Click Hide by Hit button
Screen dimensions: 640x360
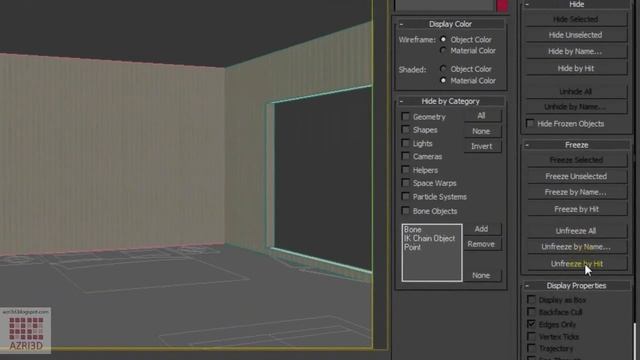(576, 69)
